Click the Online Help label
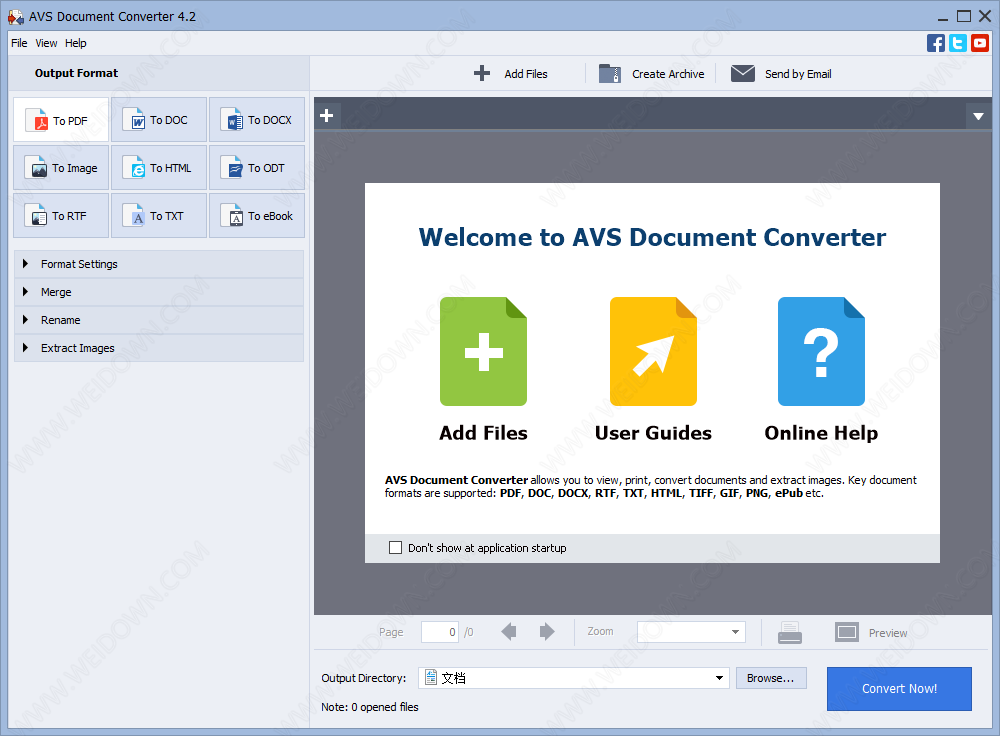This screenshot has width=1000, height=736. pyautogui.click(x=821, y=433)
